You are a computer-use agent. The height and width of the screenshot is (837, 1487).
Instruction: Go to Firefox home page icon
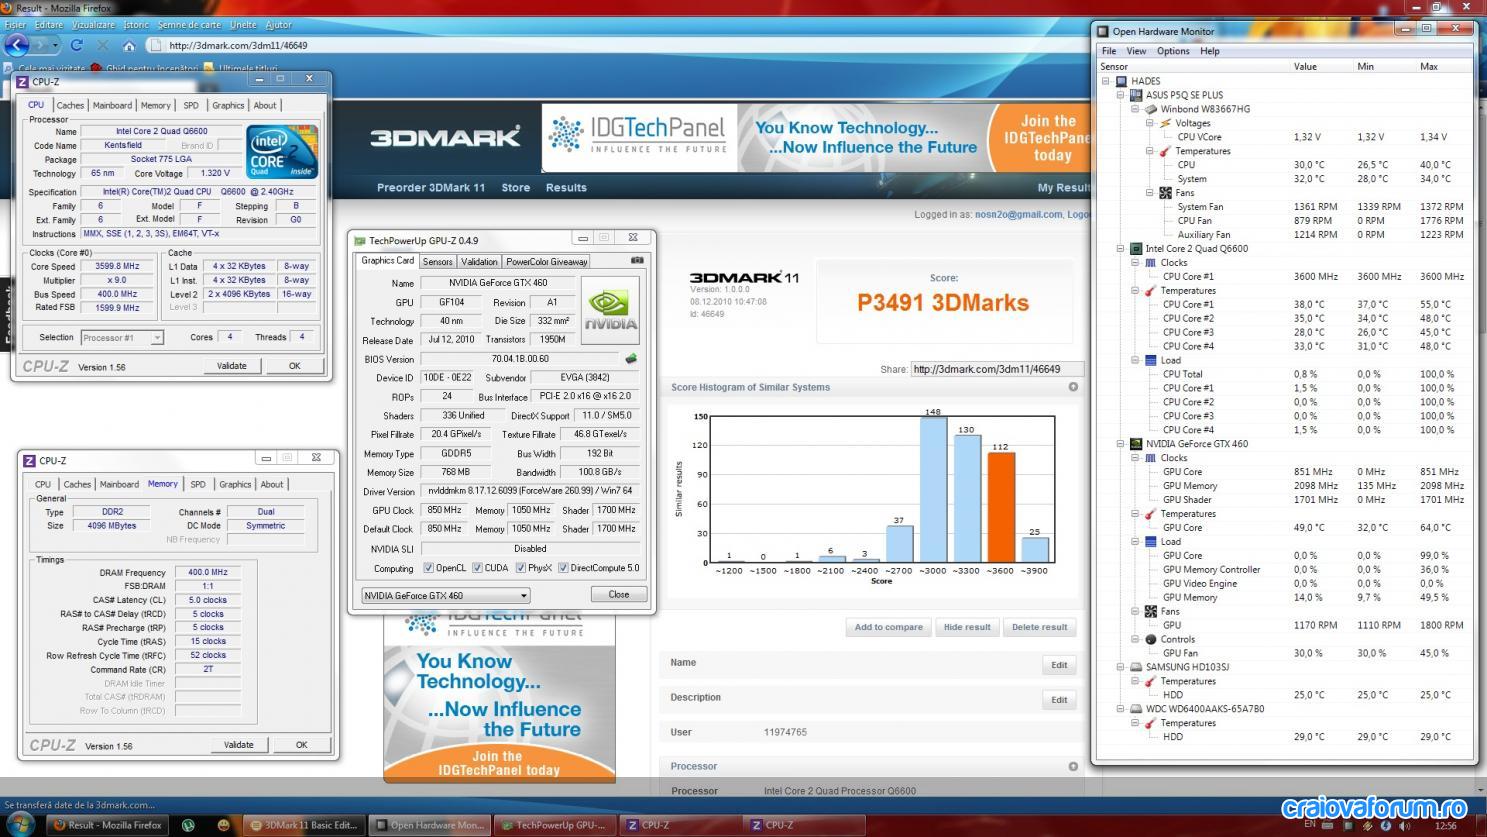pos(129,45)
